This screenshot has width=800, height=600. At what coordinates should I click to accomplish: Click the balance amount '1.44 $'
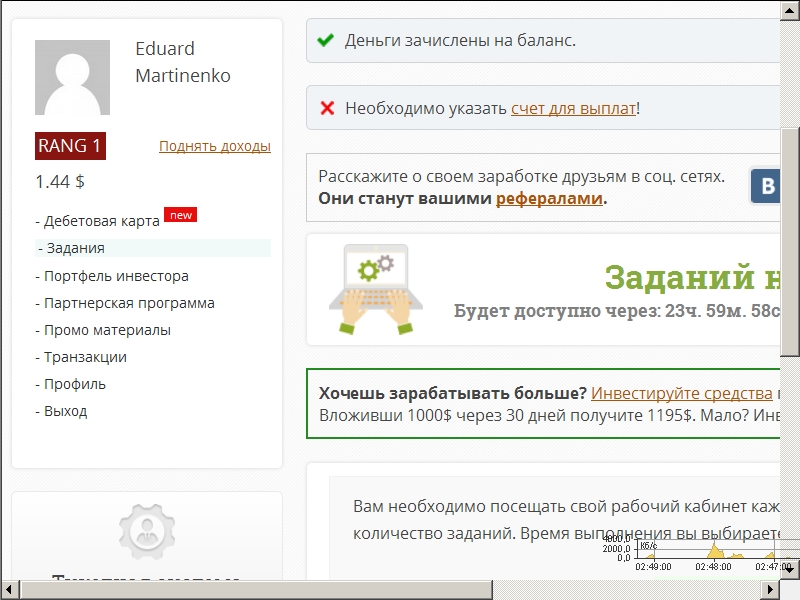60,182
